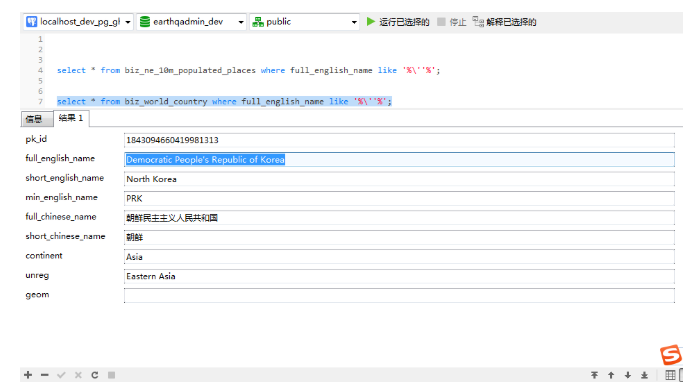Image resolution: width=693 pixels, height=391 pixels.
Task: Click the green run arrow icon
Action: pyautogui.click(x=371, y=21)
